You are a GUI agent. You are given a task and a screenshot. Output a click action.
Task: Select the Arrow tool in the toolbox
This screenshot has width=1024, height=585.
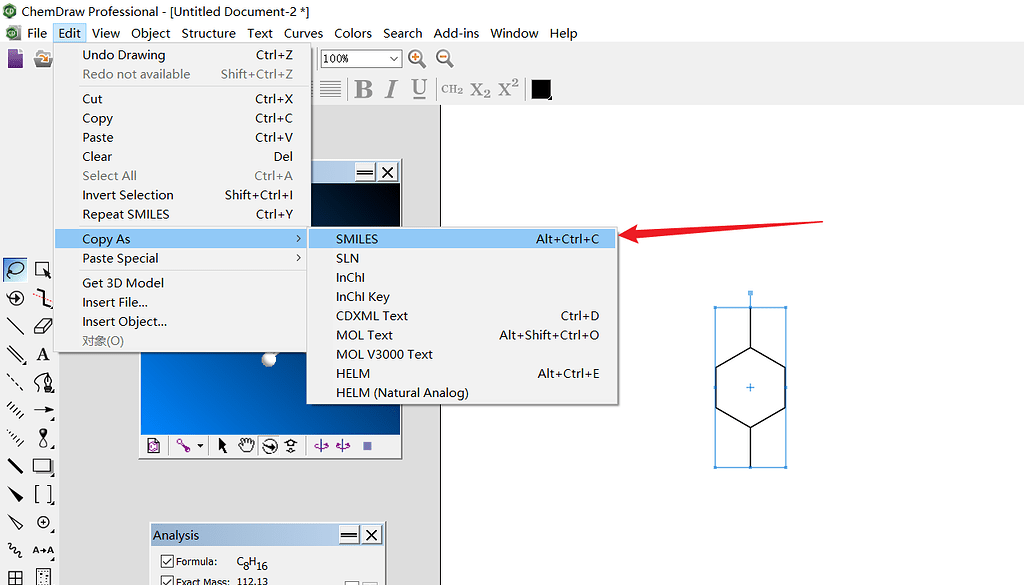pos(43,410)
